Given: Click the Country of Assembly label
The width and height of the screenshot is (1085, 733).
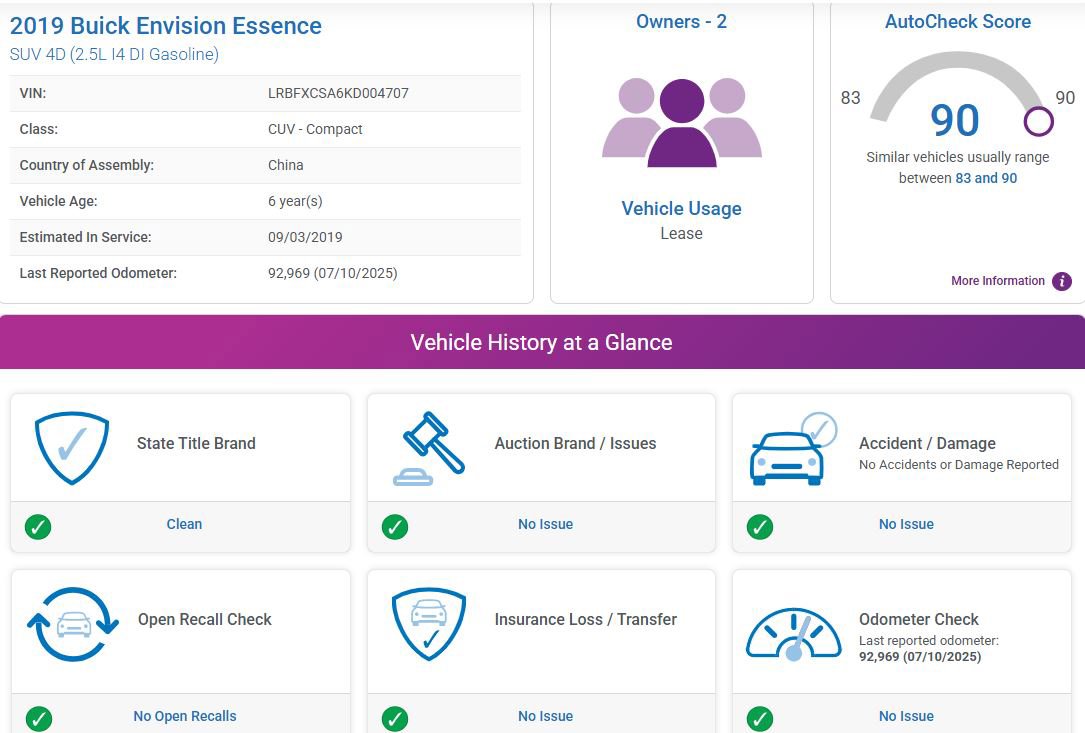Looking at the screenshot, I should coord(86,165).
